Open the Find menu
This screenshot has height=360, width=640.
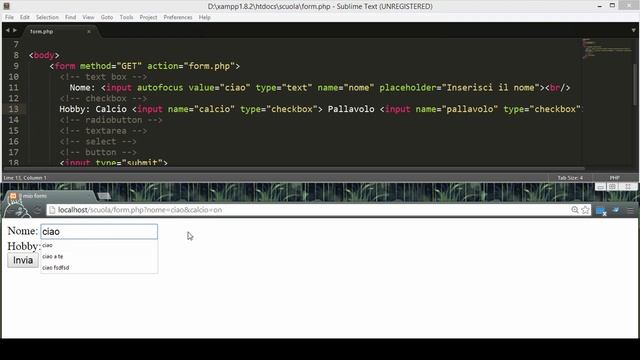click(x=70, y=17)
